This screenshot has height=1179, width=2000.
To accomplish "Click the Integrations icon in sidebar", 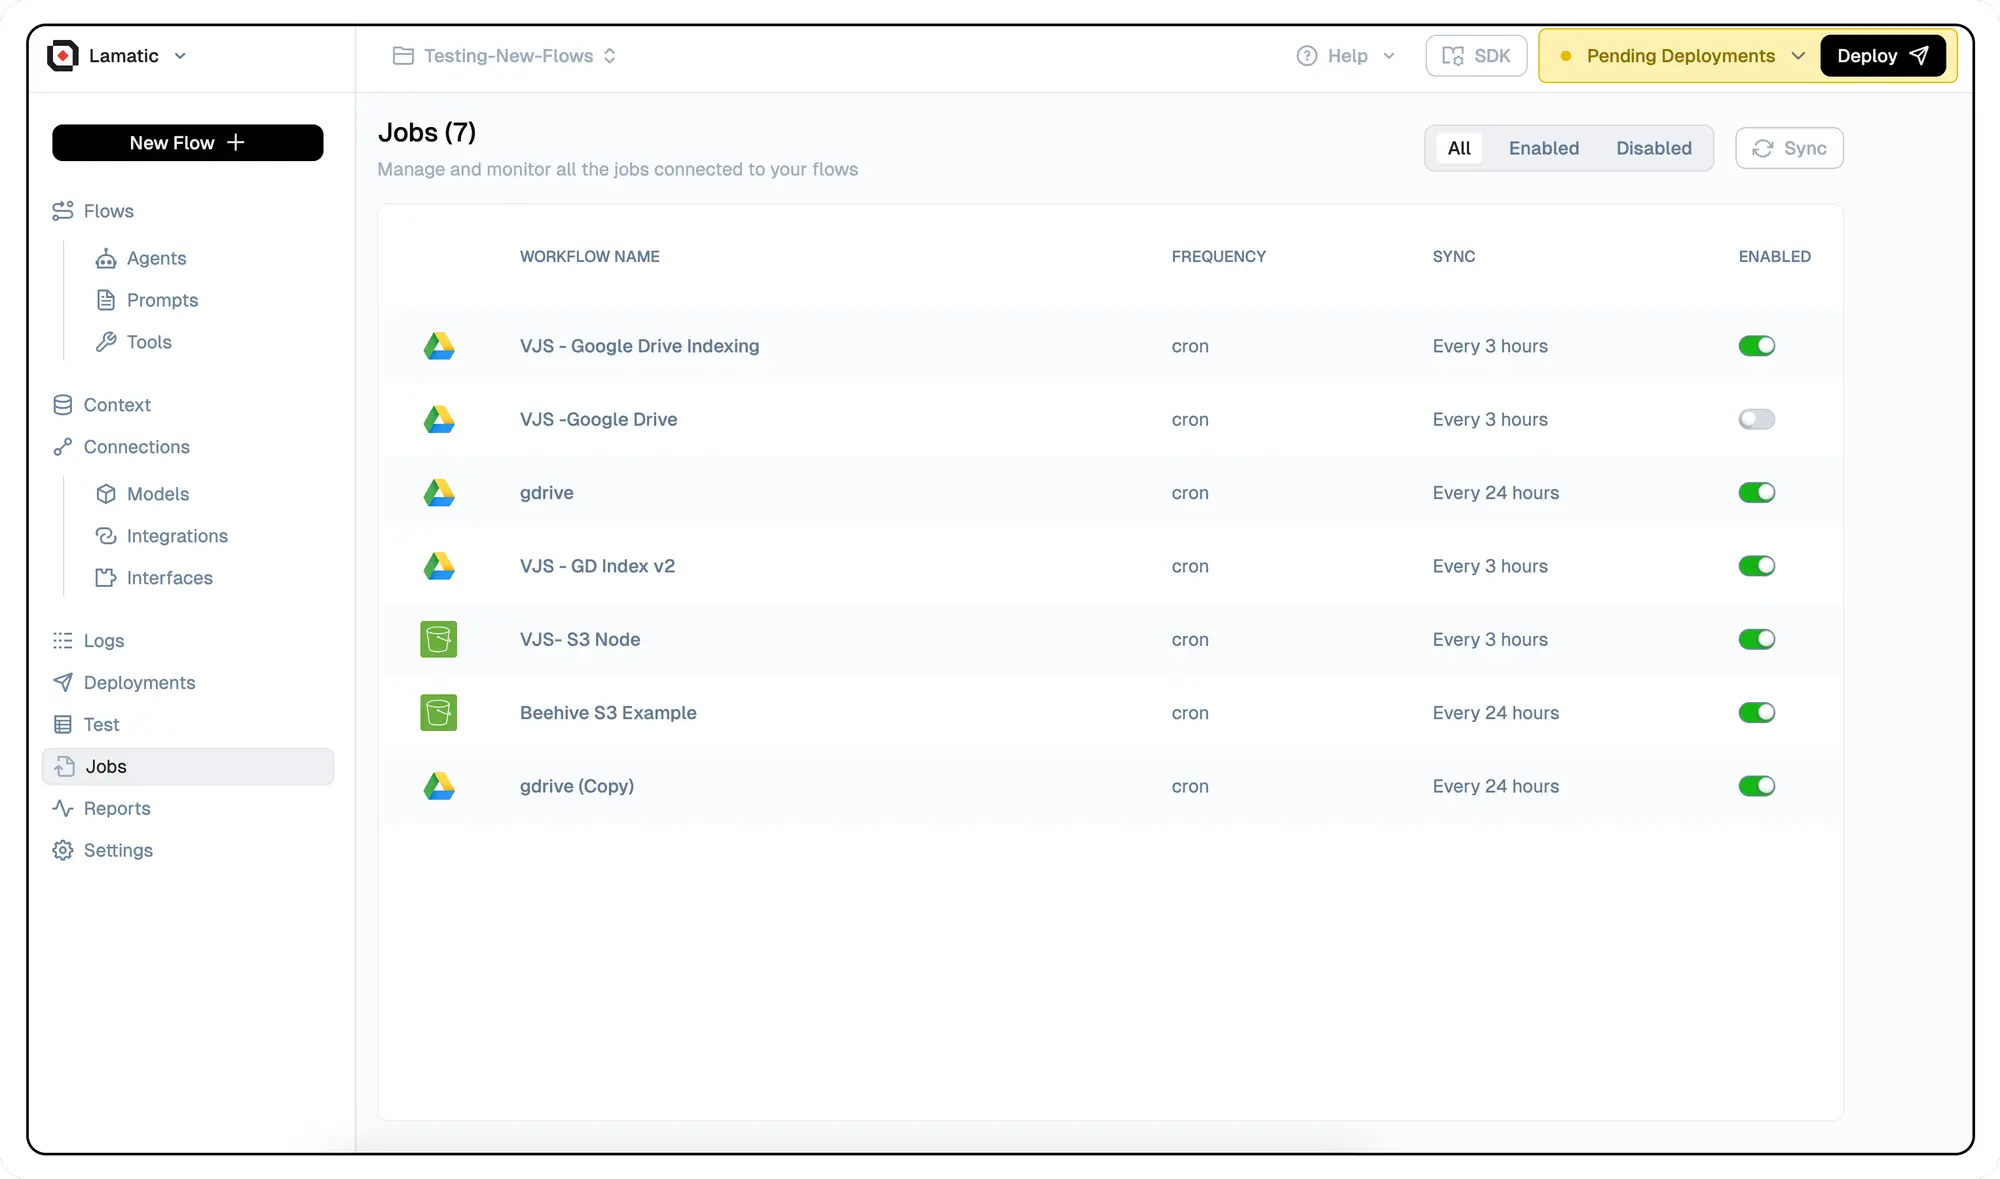I will (x=106, y=536).
